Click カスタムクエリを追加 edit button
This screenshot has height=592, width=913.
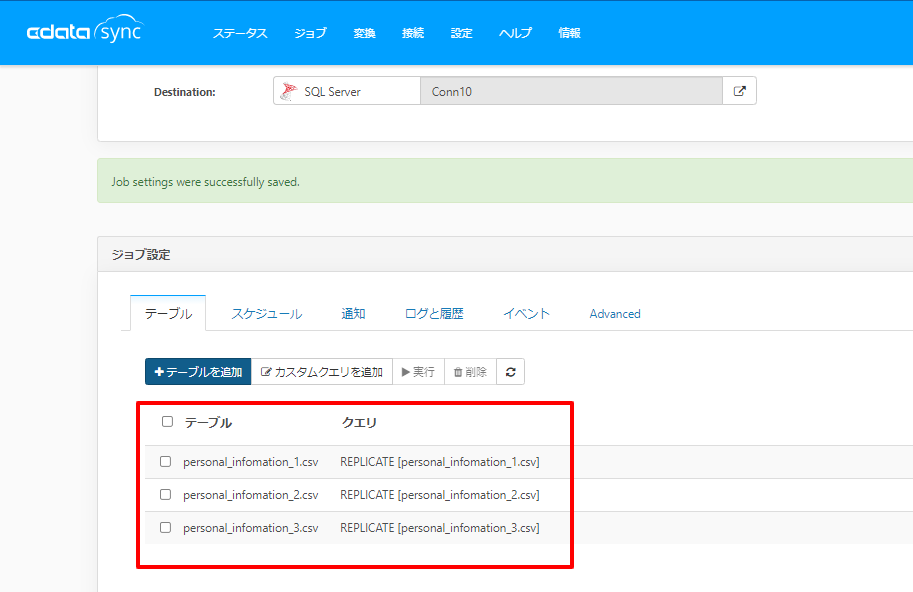click(x=322, y=372)
